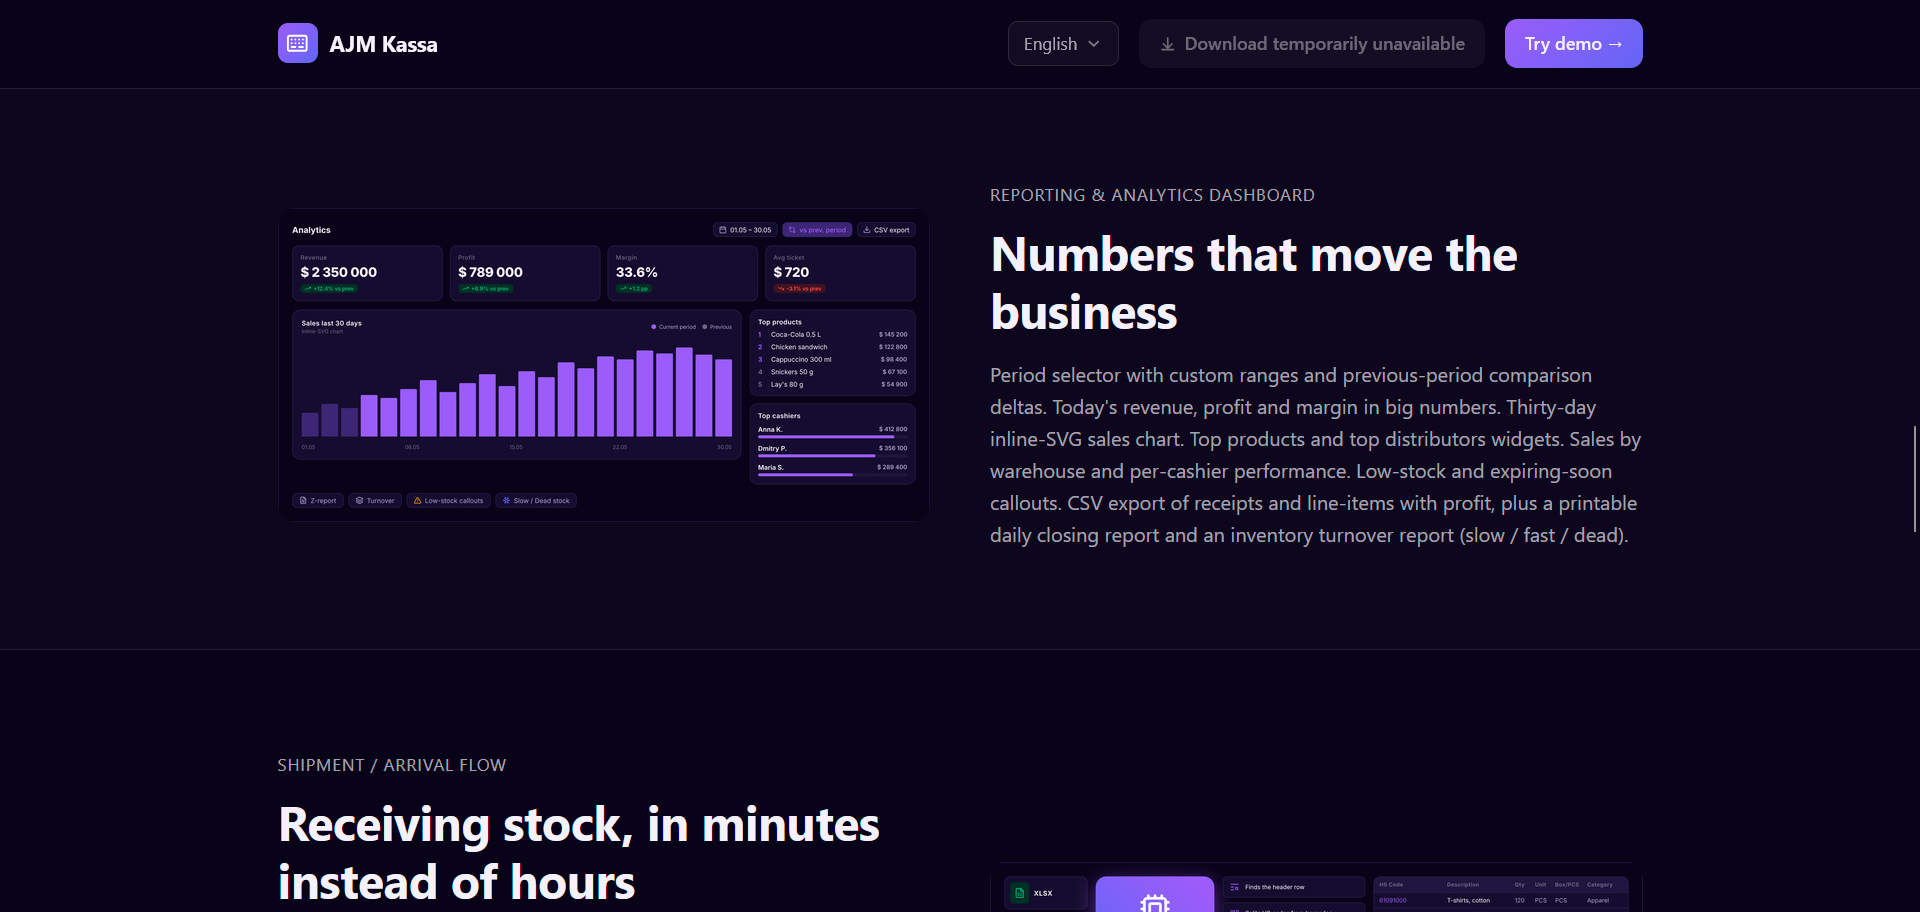Click the tallest bar in the sales chart
Viewport: 1920px width, 912px height.
684,392
